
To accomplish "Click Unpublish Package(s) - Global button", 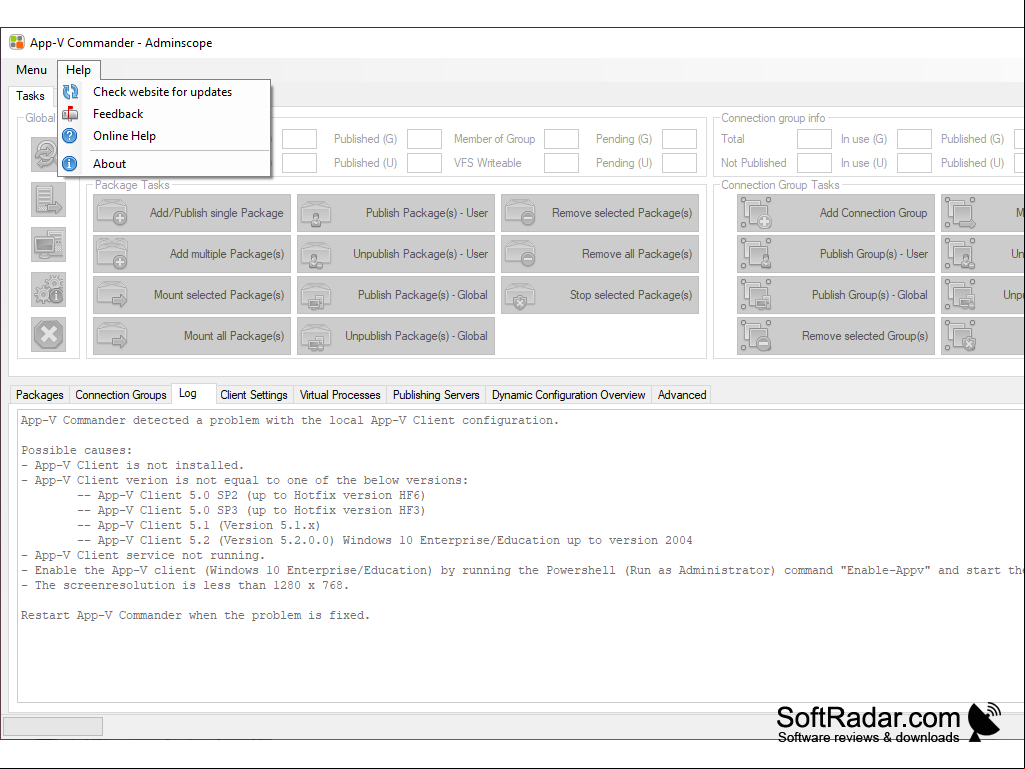I will (x=395, y=336).
